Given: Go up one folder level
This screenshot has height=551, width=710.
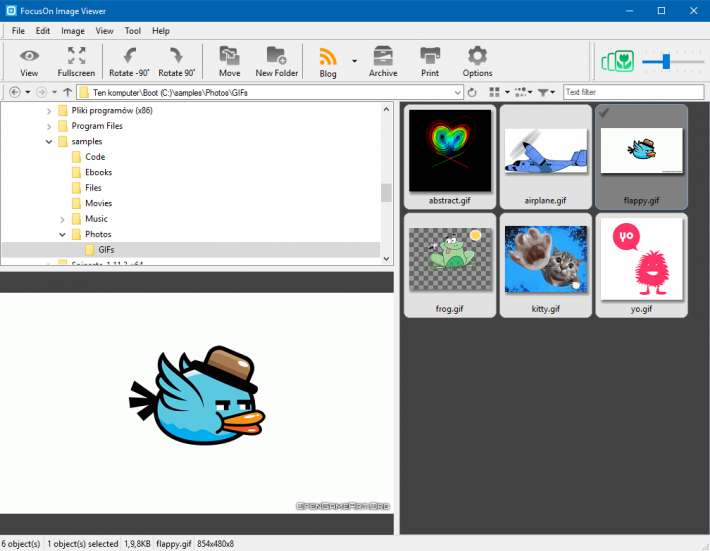Looking at the screenshot, I should click(x=67, y=92).
